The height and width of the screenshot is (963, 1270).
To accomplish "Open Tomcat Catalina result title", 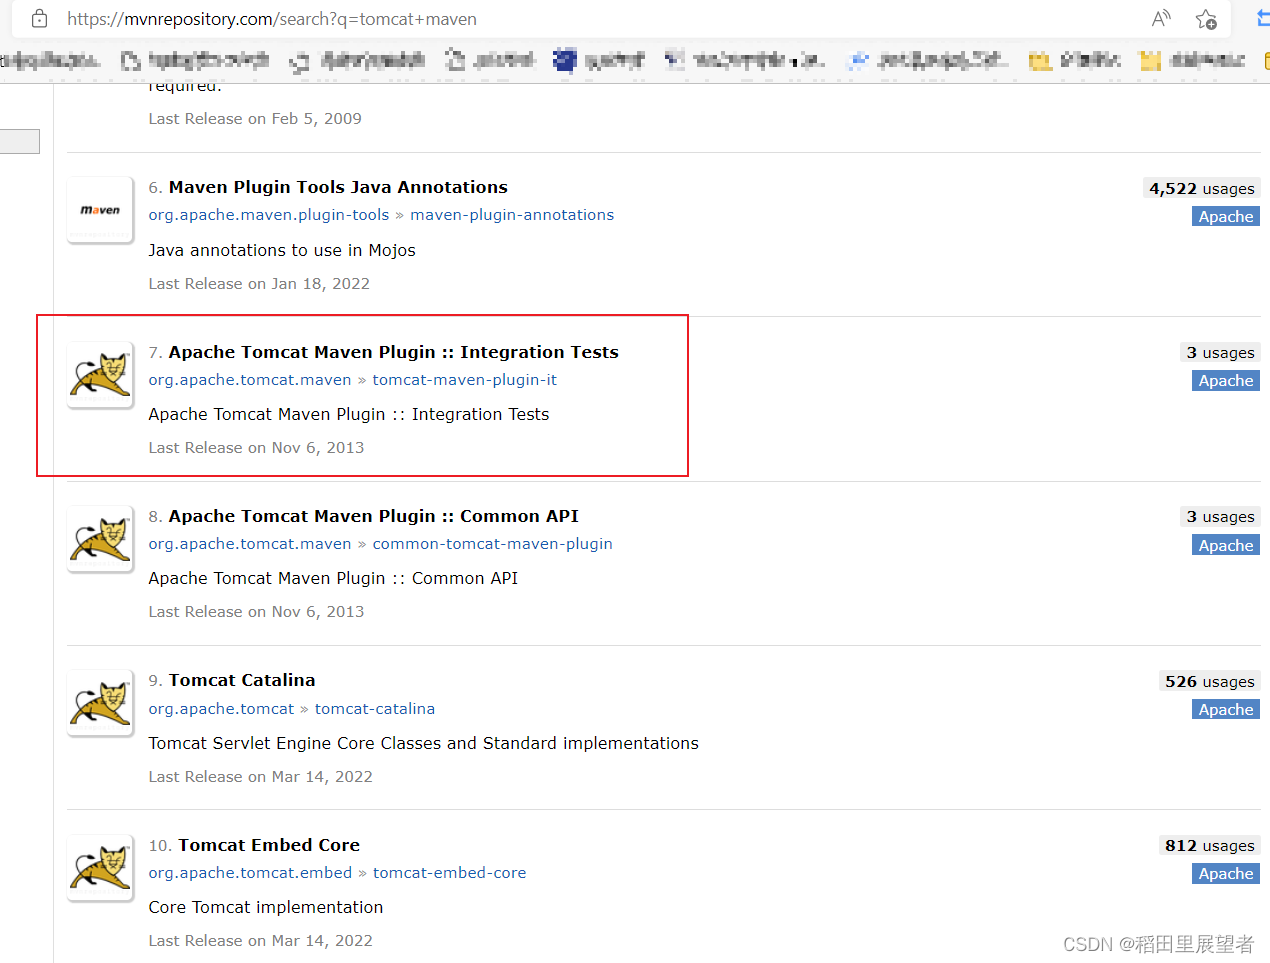I will (x=242, y=680).
